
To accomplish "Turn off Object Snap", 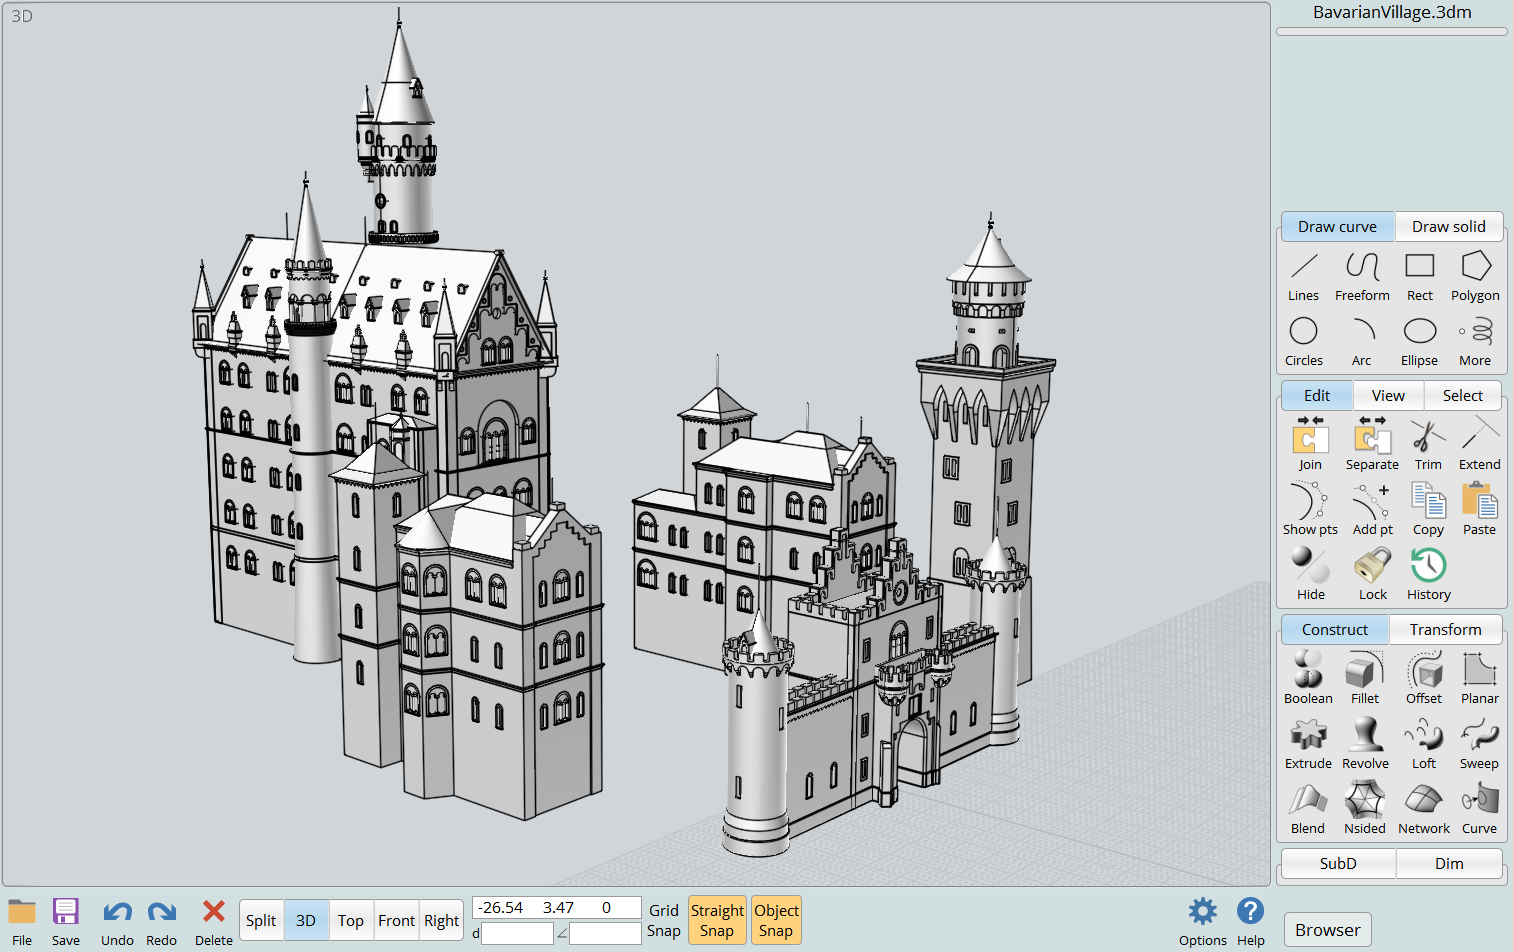I will coord(776,920).
